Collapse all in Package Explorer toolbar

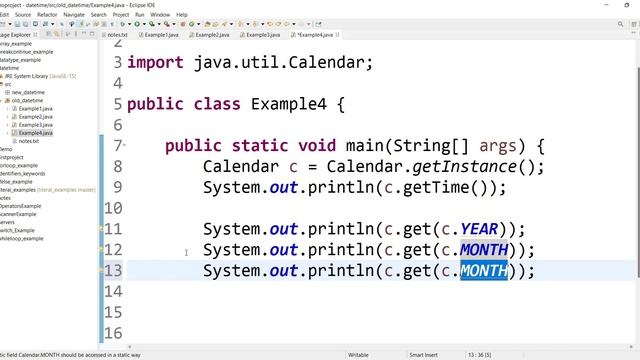tap(48, 34)
